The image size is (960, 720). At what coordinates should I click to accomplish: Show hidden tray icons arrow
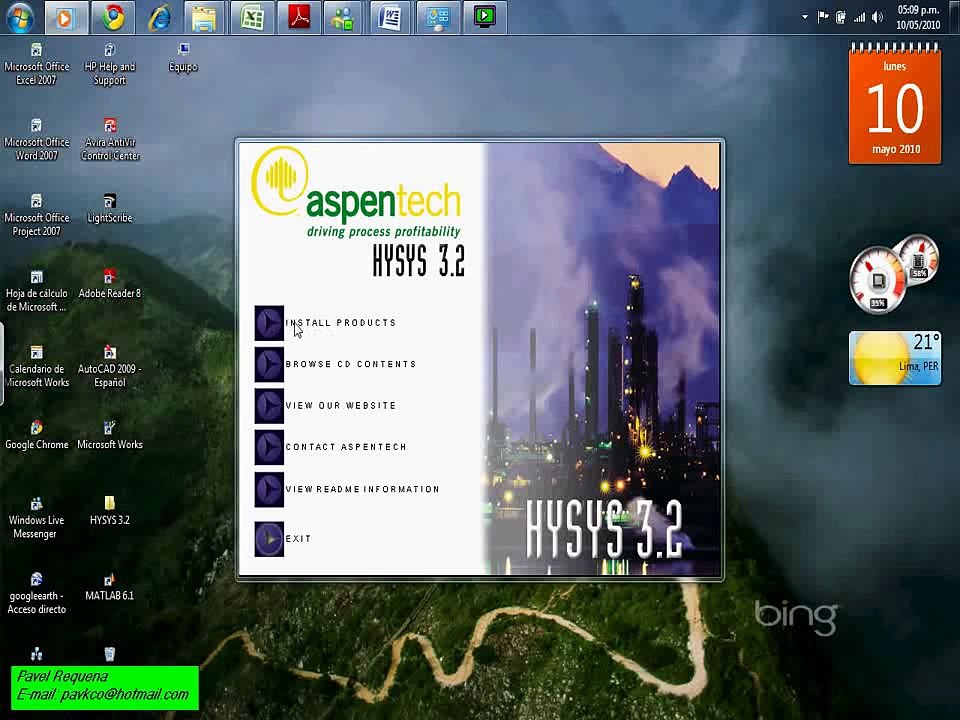(804, 17)
